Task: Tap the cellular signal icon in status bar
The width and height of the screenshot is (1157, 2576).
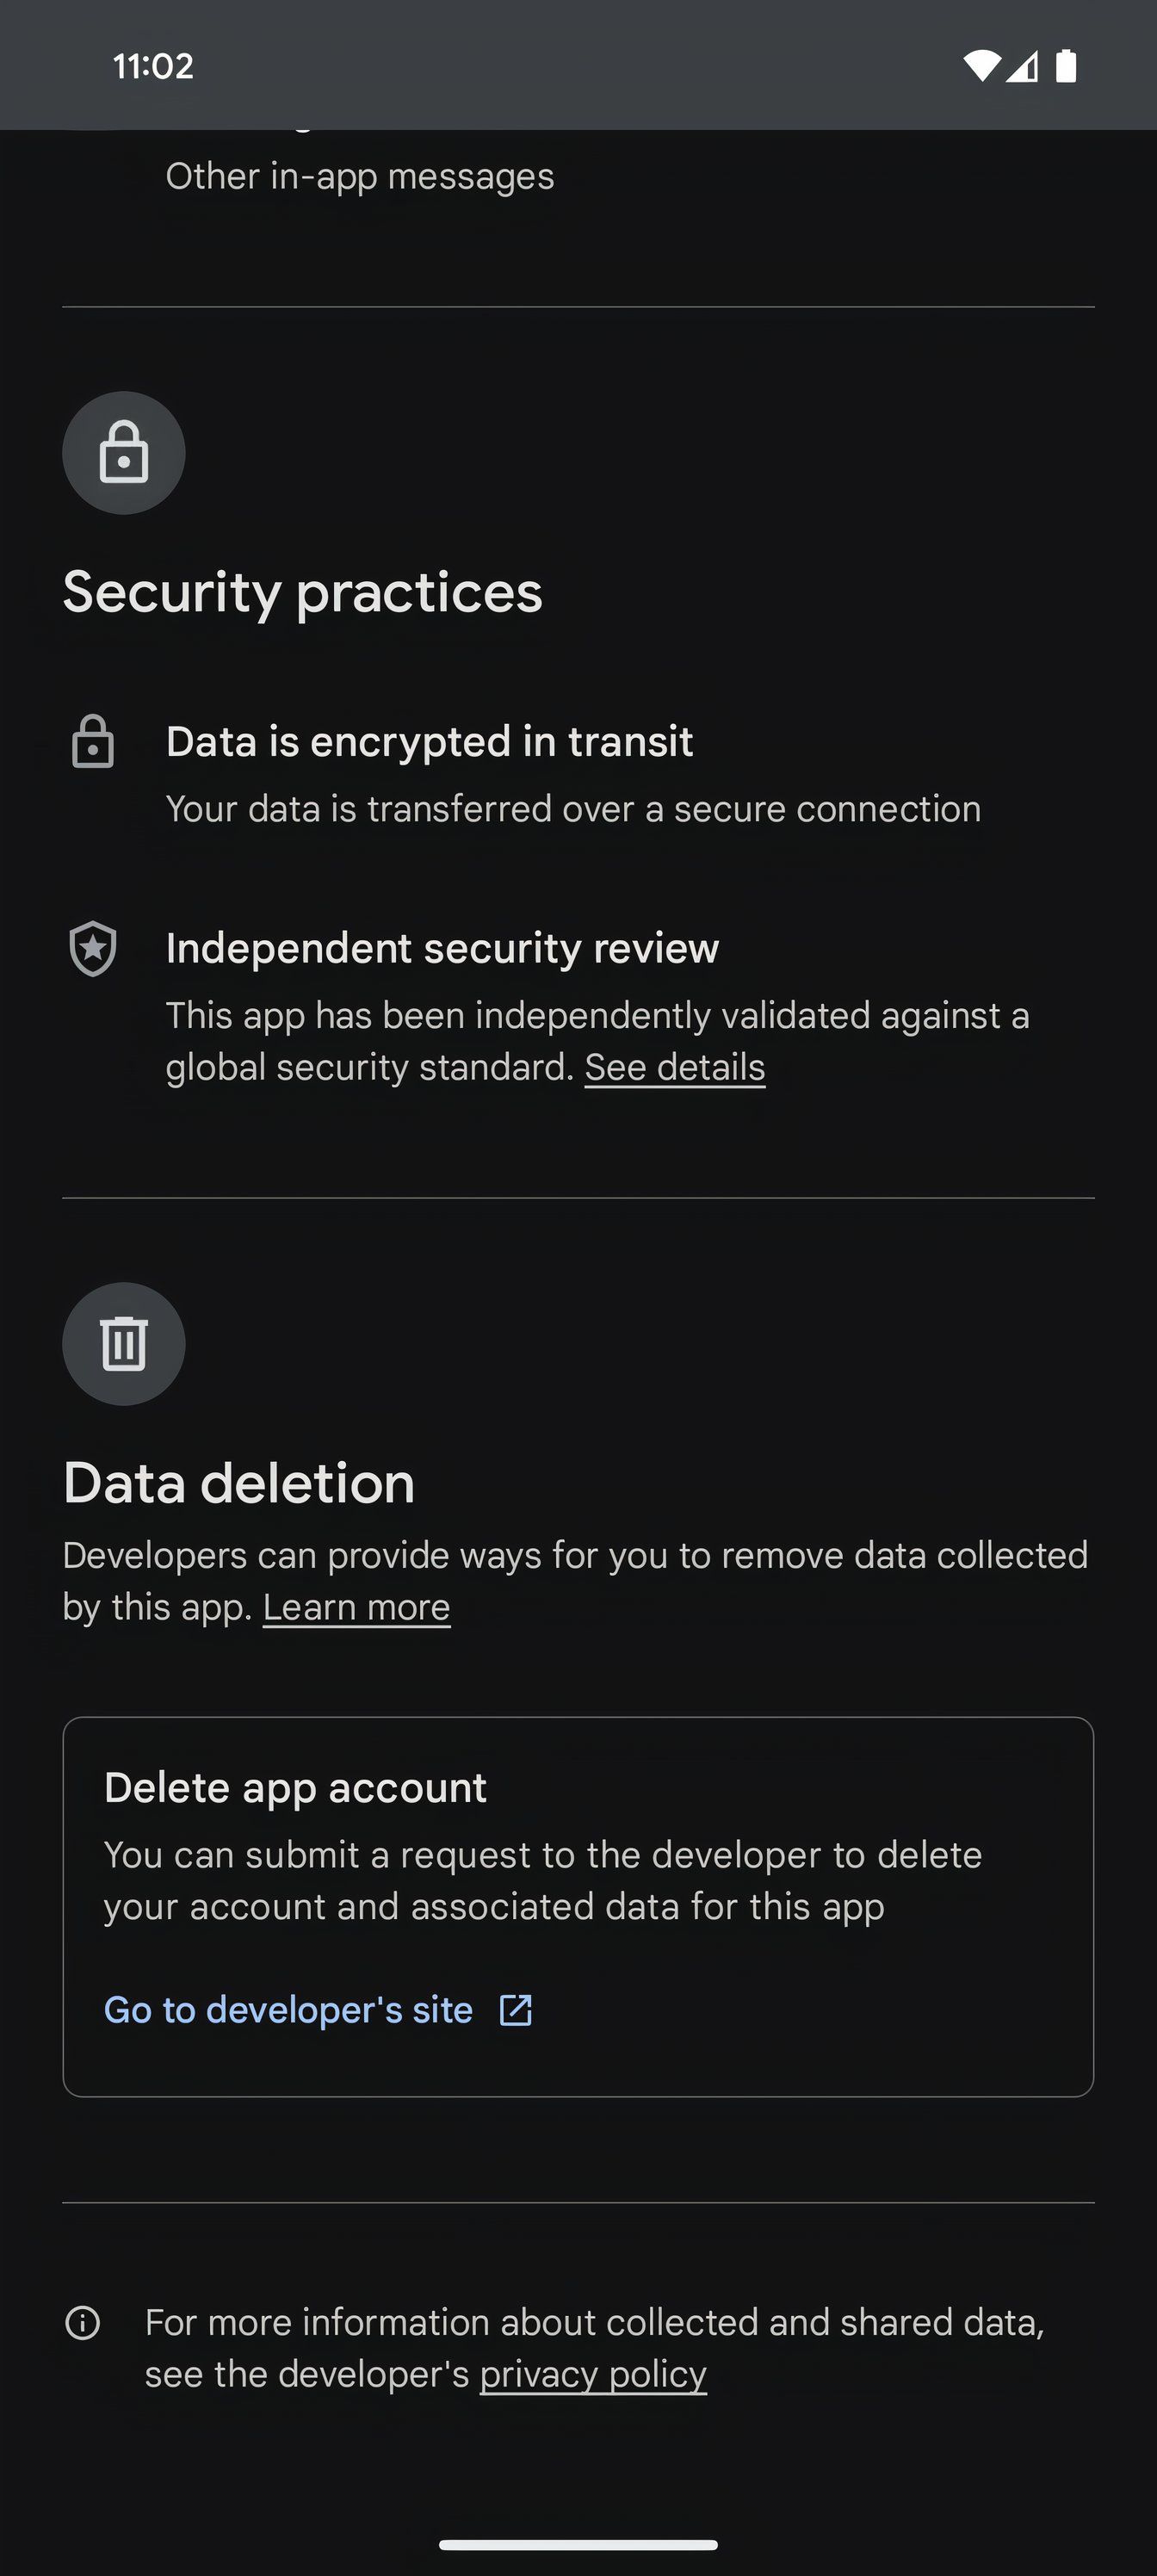Action: pyautogui.click(x=1024, y=66)
